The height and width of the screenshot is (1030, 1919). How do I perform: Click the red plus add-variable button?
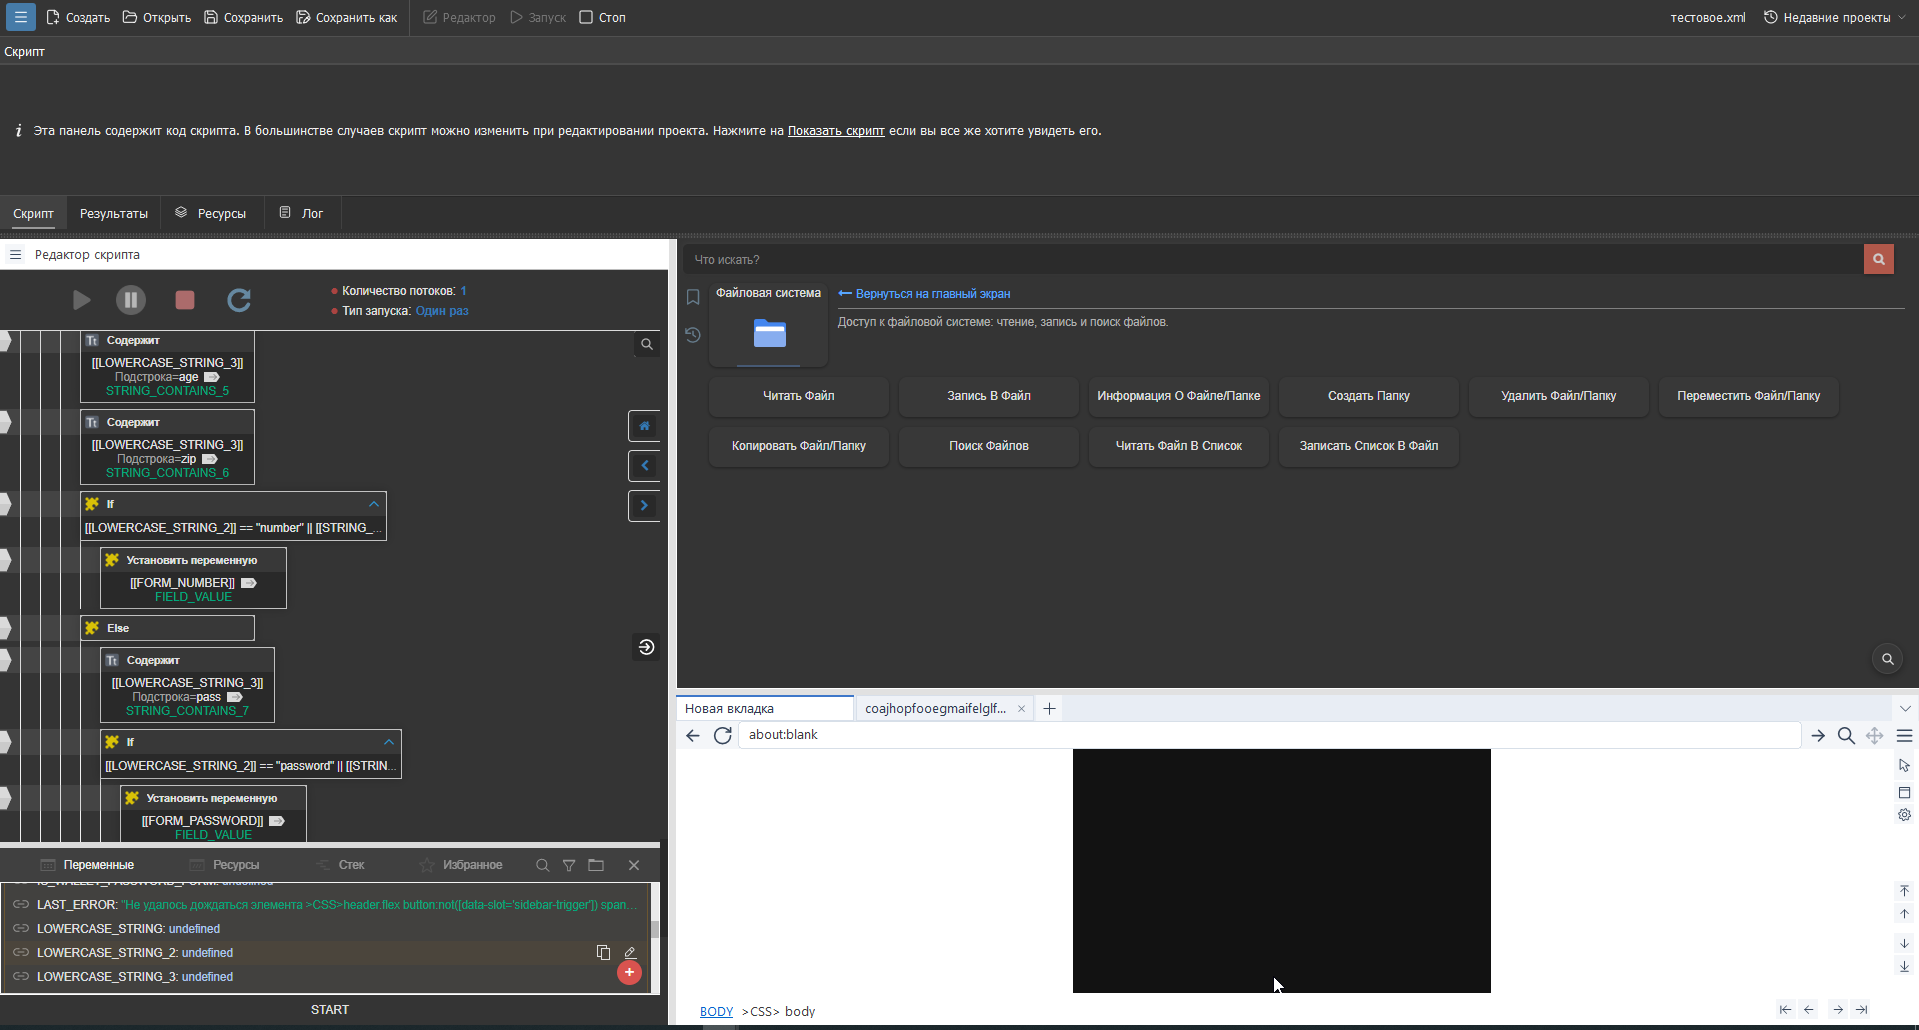pyautogui.click(x=629, y=972)
